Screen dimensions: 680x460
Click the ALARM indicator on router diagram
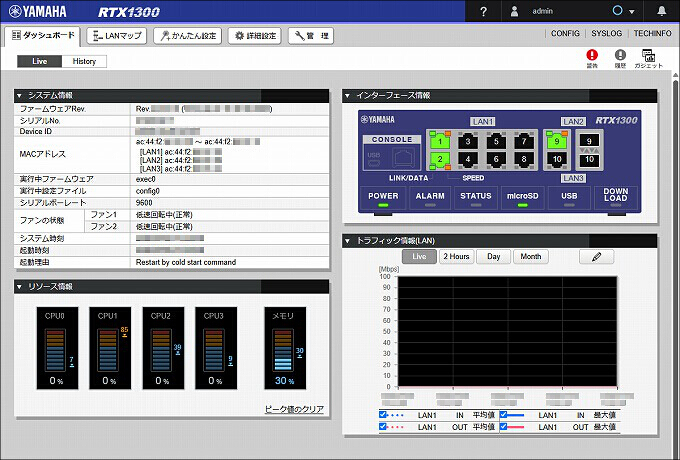point(430,199)
